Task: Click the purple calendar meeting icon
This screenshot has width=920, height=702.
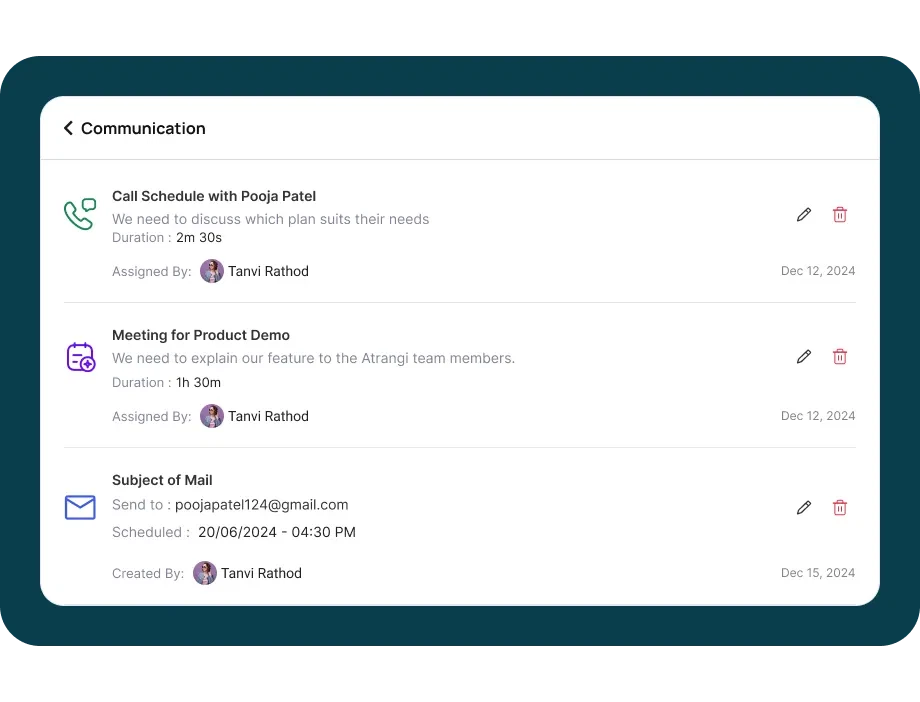Action: click(x=80, y=357)
